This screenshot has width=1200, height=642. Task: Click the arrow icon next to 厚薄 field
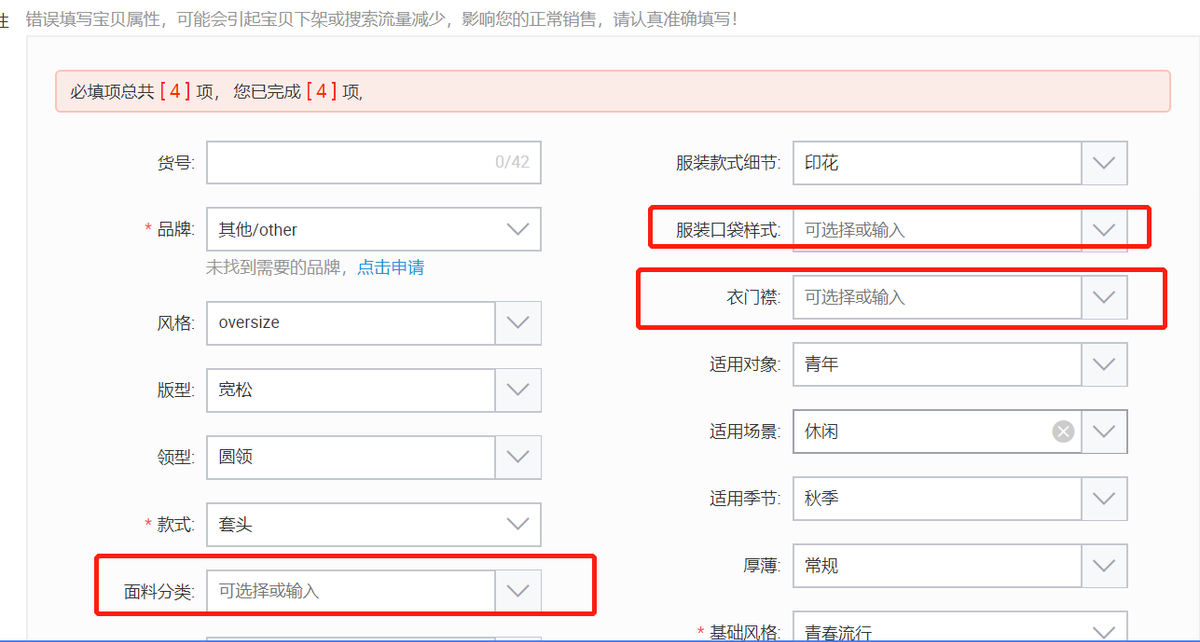1104,565
